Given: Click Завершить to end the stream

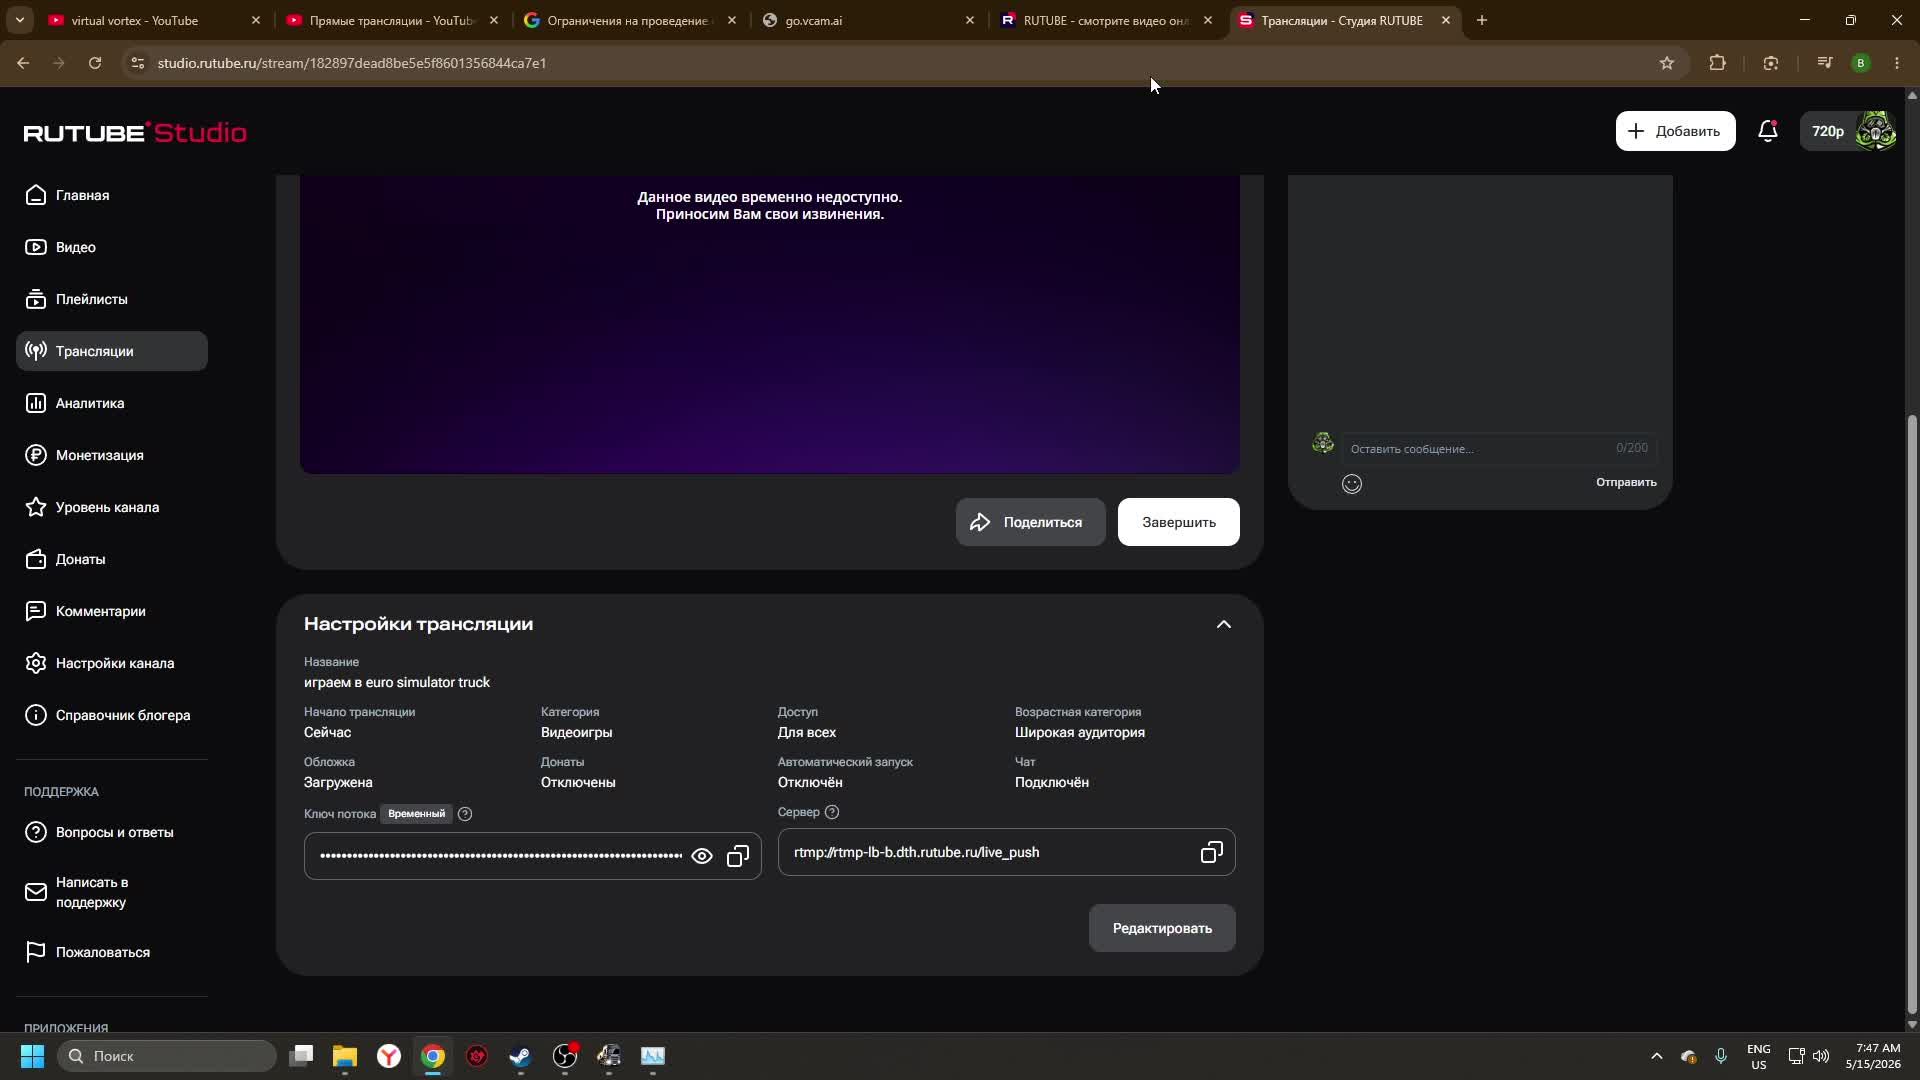Looking at the screenshot, I should pos(1178,522).
